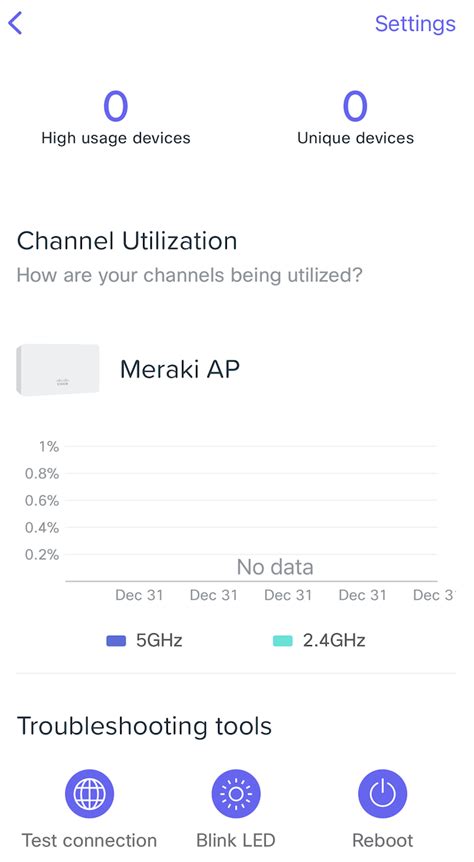The height and width of the screenshot is (862, 474).
Task: Tap the Channel Utilization heading
Action: [127, 241]
